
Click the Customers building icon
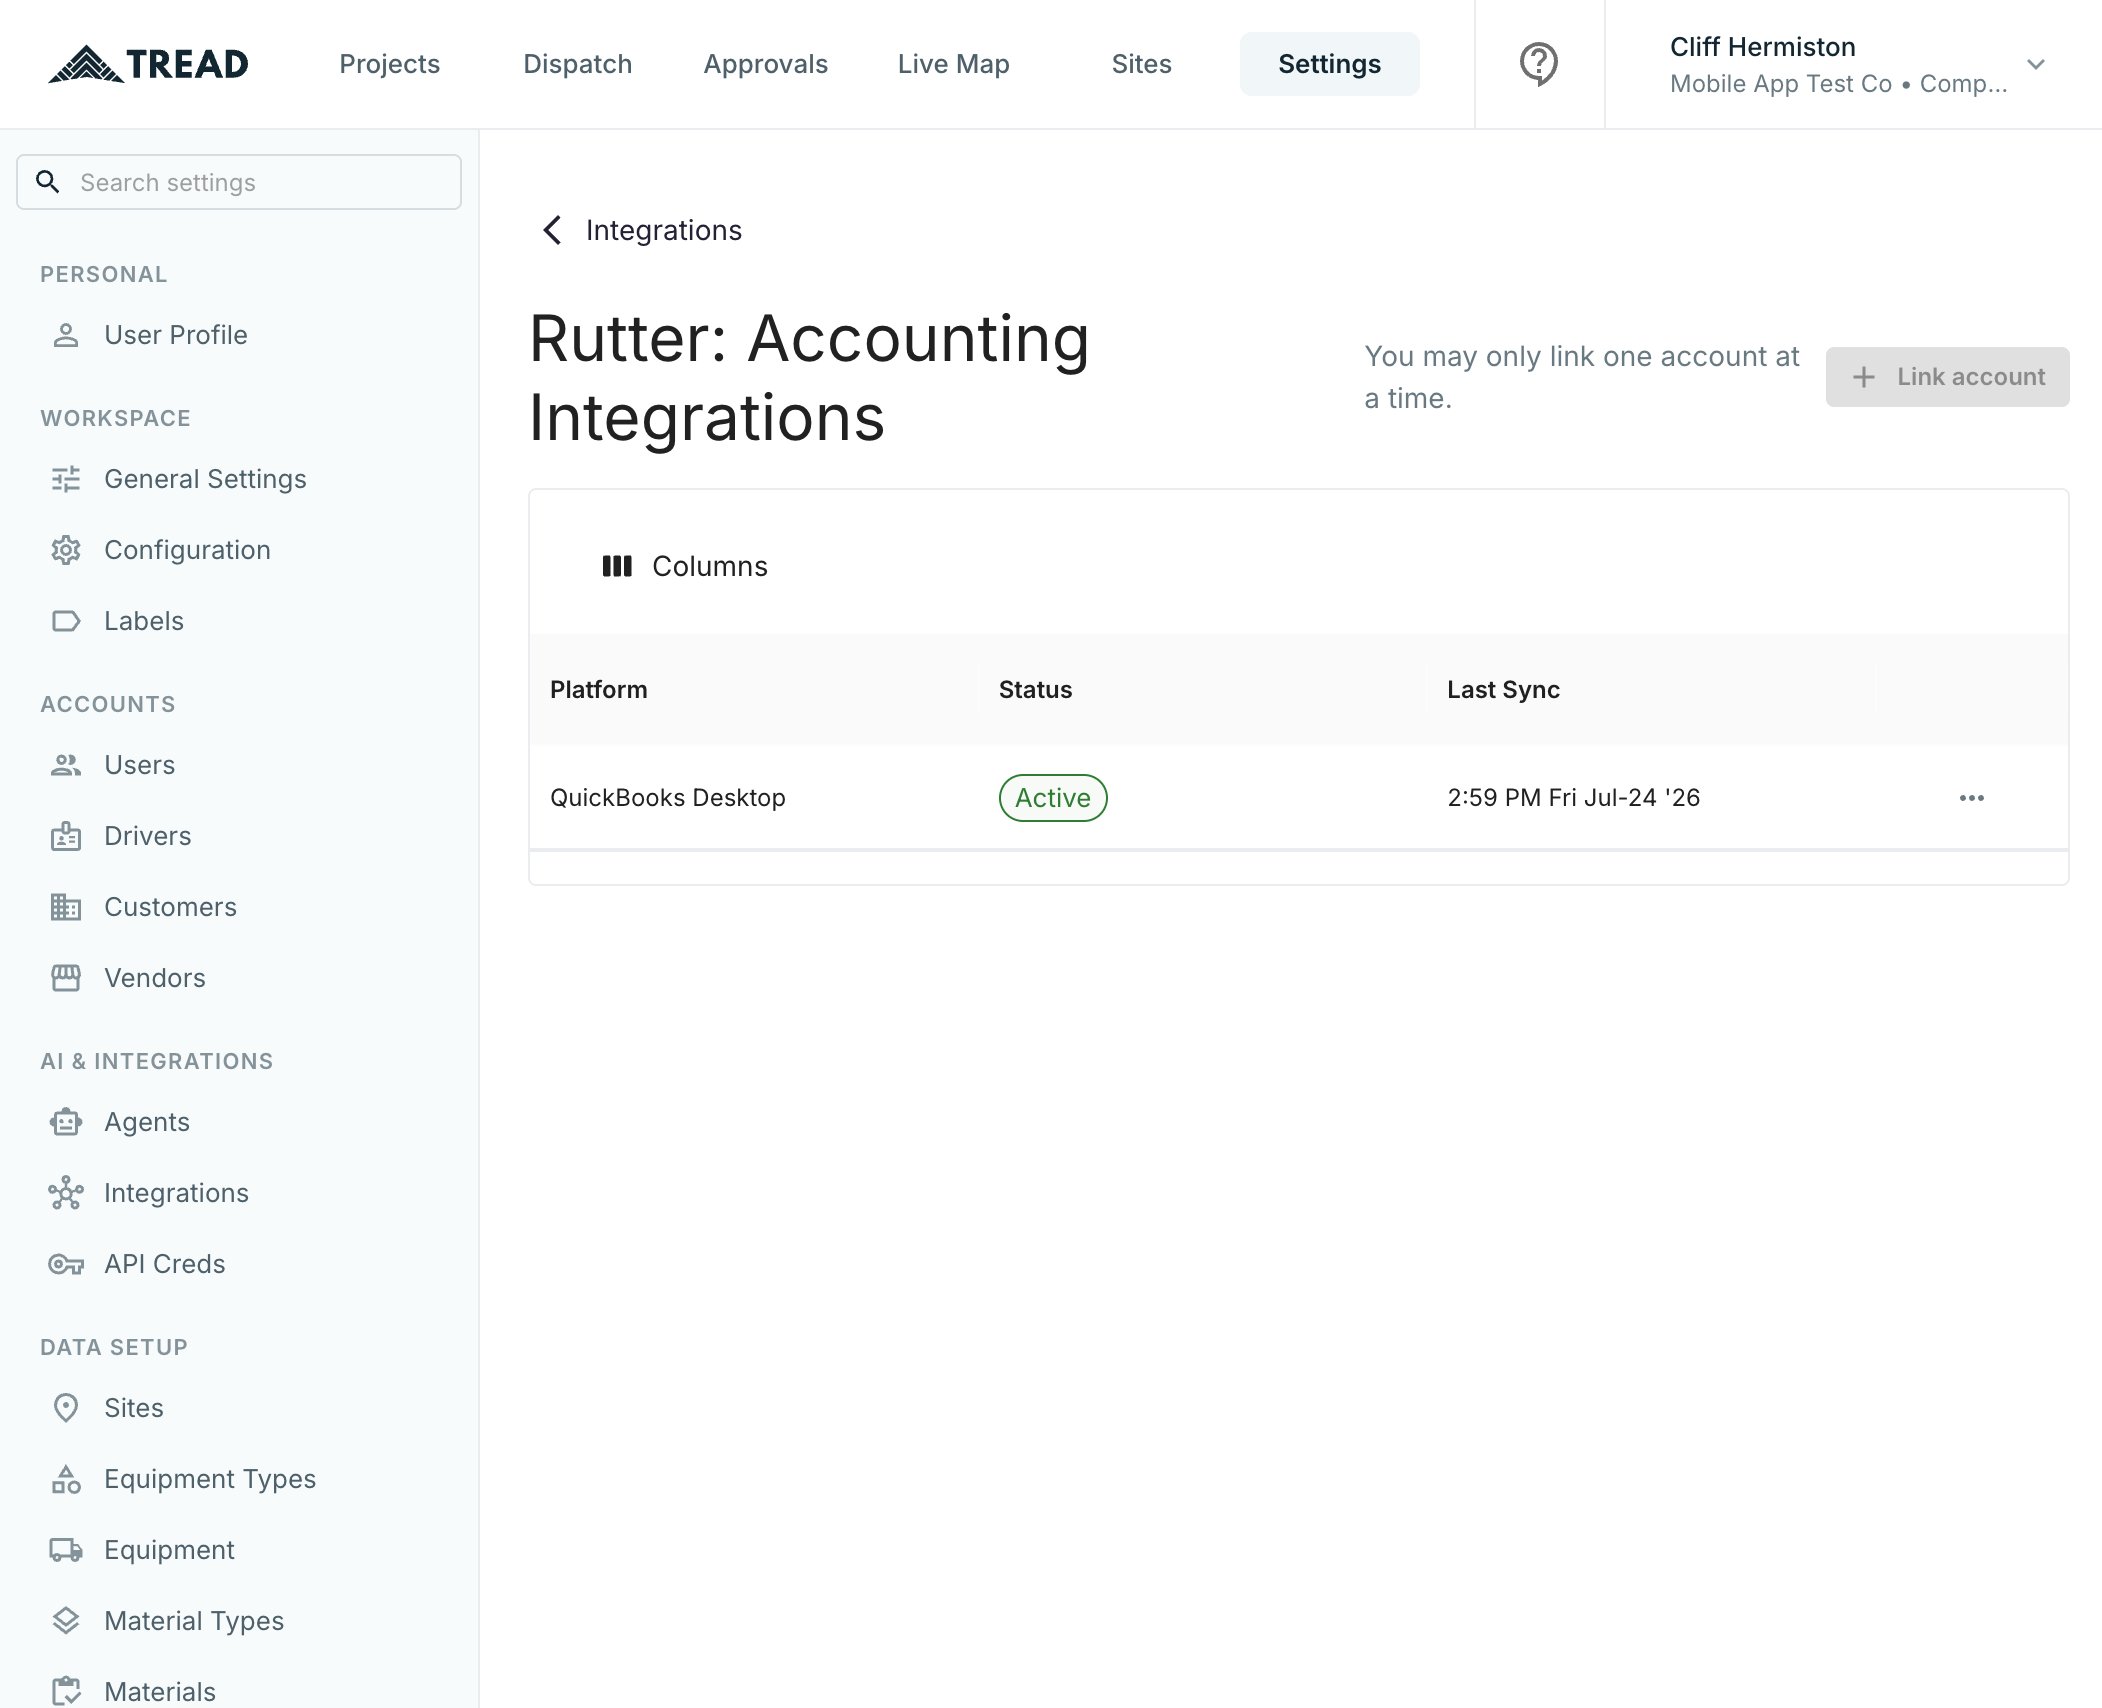[66, 907]
